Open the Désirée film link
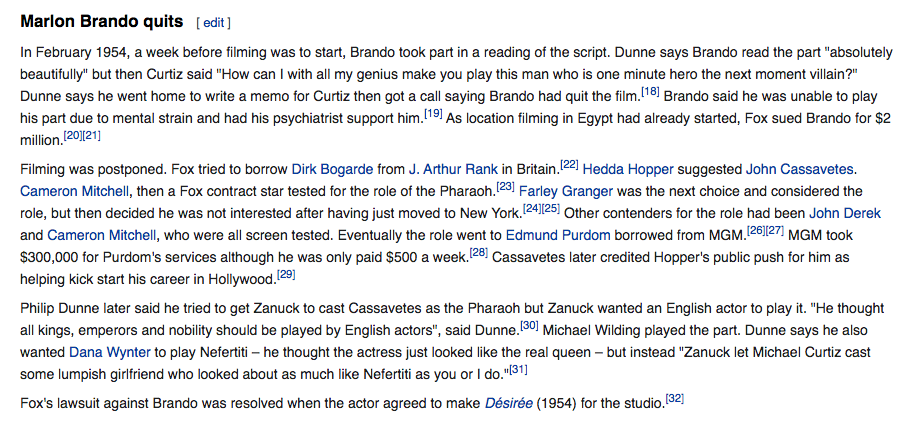Image resolution: width=915 pixels, height=428 pixels. point(508,403)
